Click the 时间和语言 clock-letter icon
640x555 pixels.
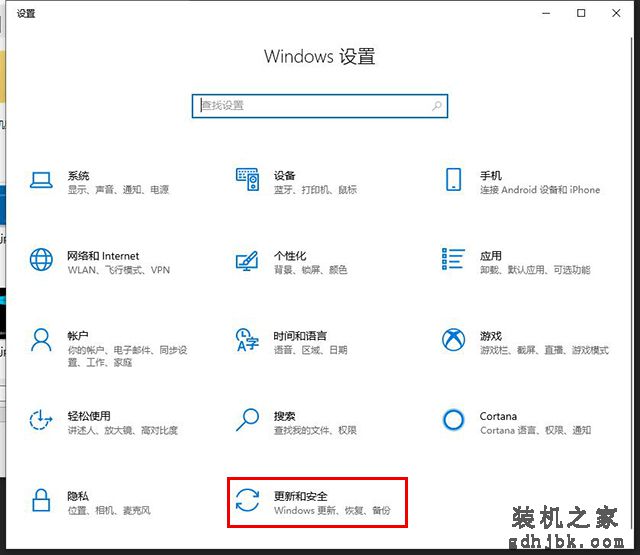(247, 340)
